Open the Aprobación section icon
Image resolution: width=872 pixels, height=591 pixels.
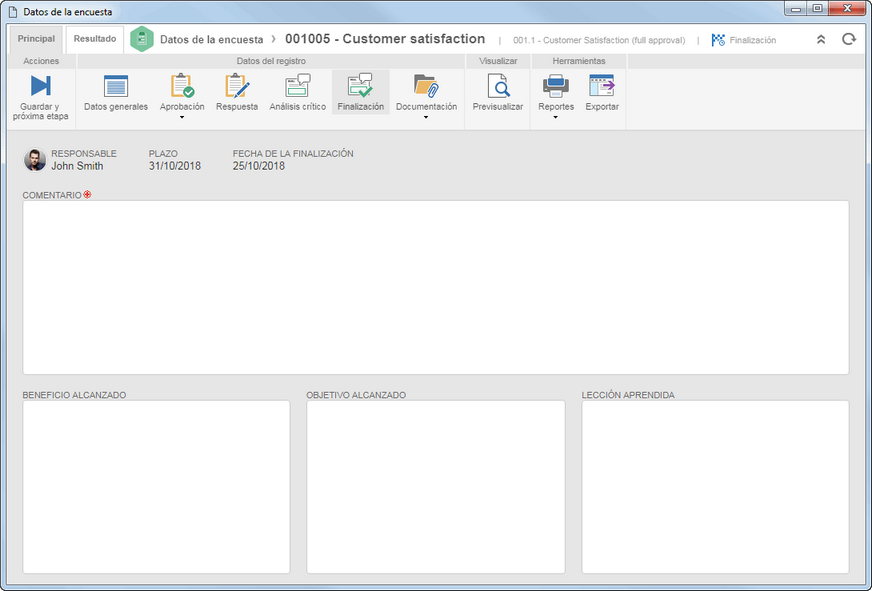pos(182,86)
